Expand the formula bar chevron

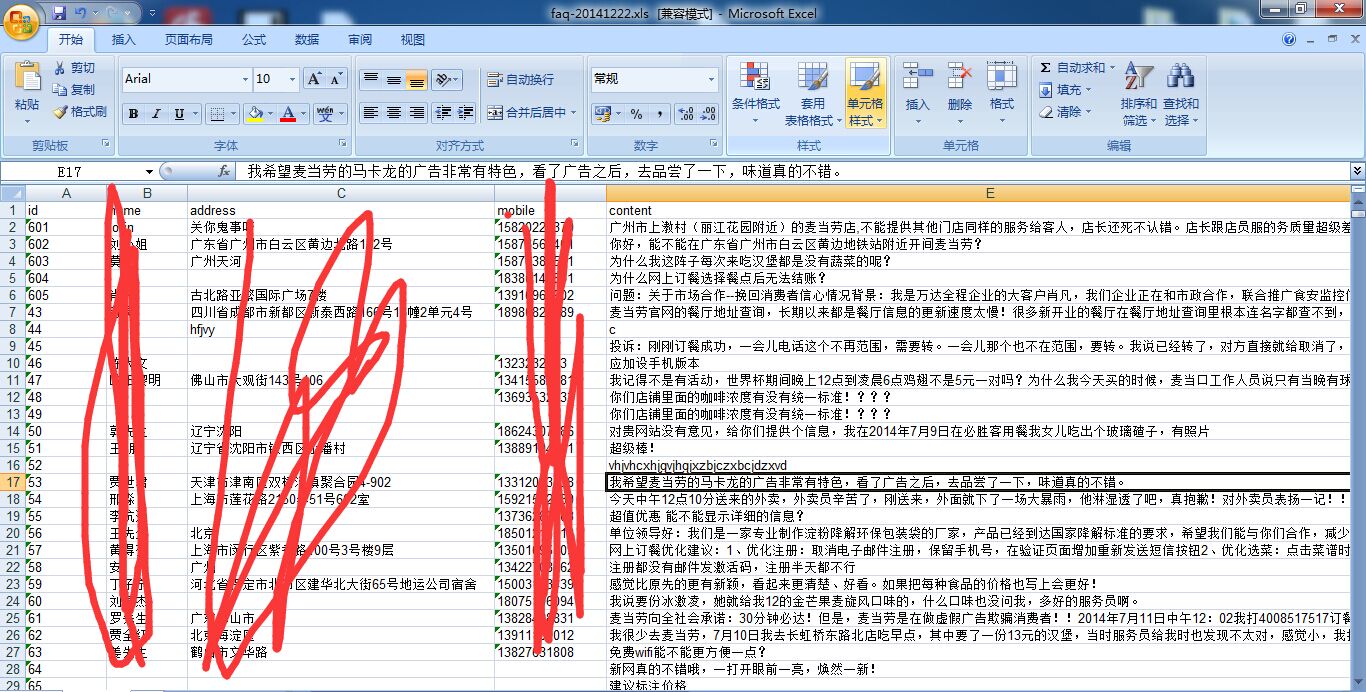(1357, 171)
